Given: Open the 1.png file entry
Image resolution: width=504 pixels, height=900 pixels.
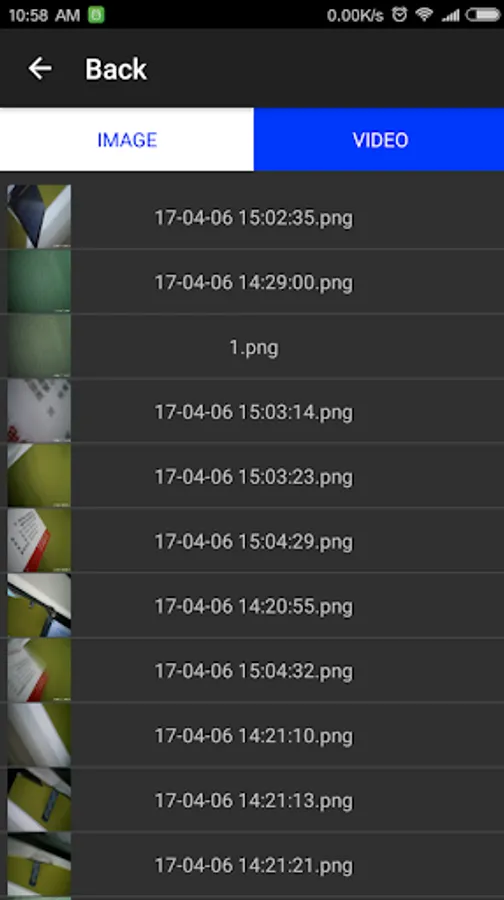Looking at the screenshot, I should point(252,347).
